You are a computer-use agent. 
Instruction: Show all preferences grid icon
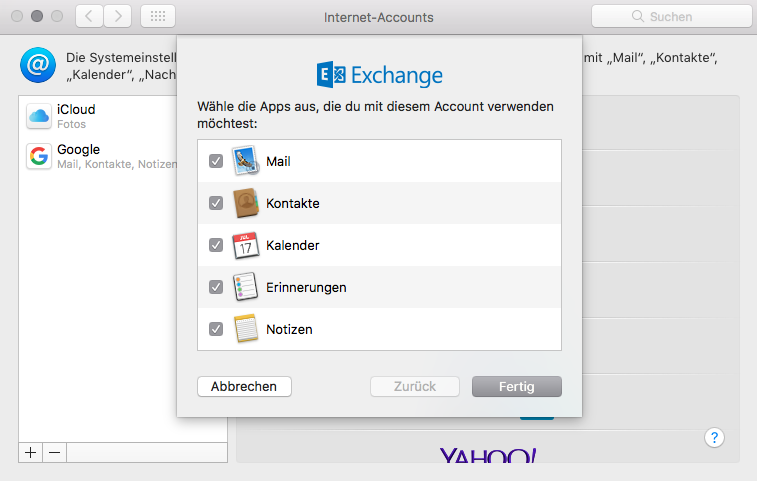tap(158, 16)
